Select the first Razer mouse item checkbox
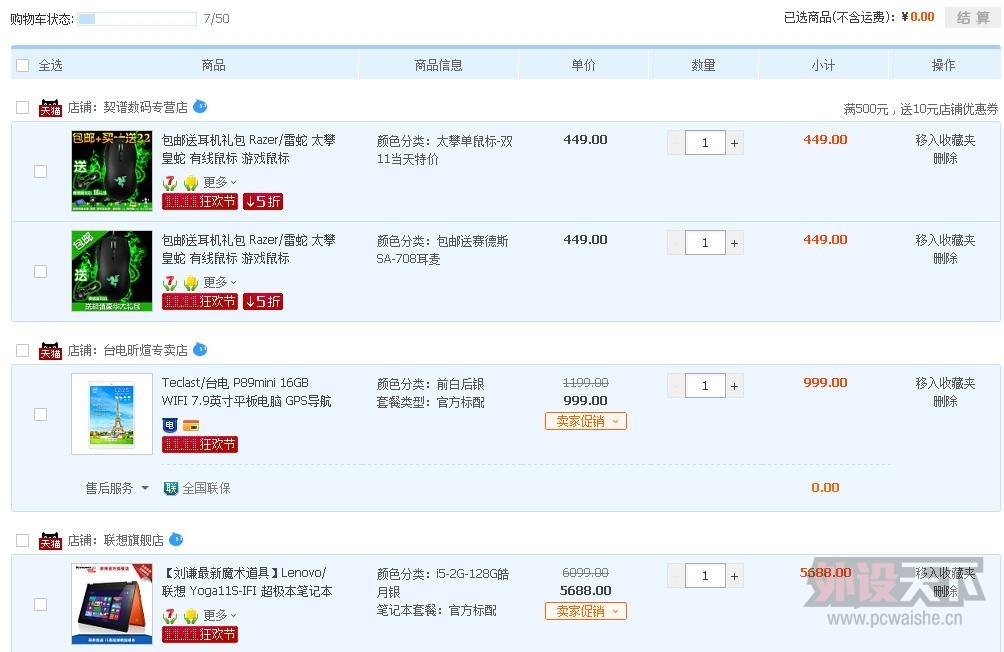The image size is (1004, 652). coord(40,172)
